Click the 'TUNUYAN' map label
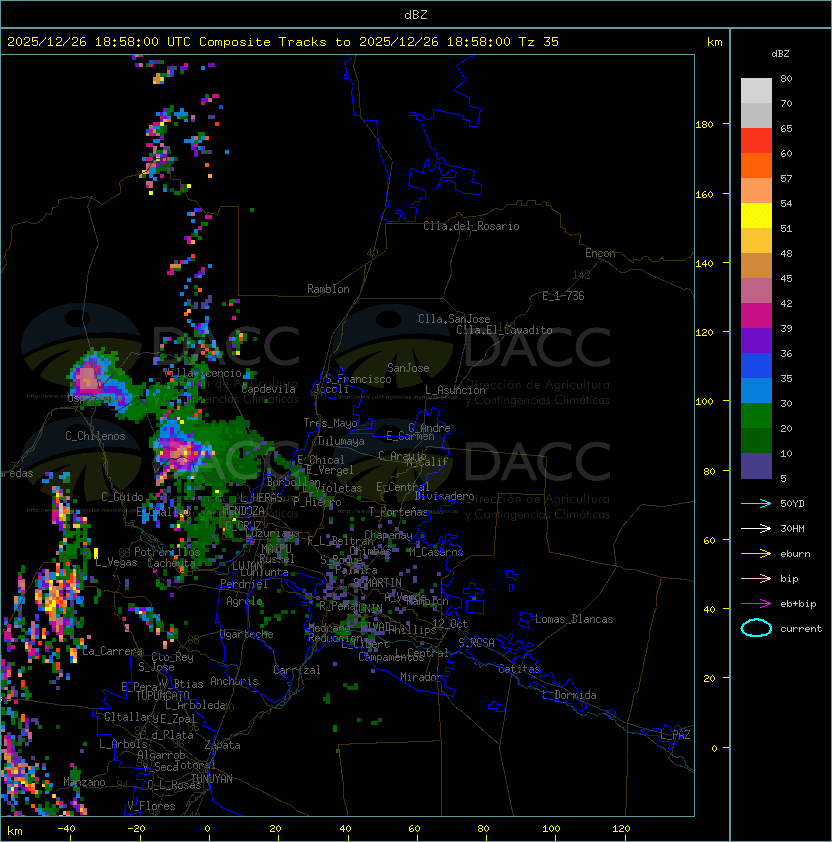 [212, 779]
